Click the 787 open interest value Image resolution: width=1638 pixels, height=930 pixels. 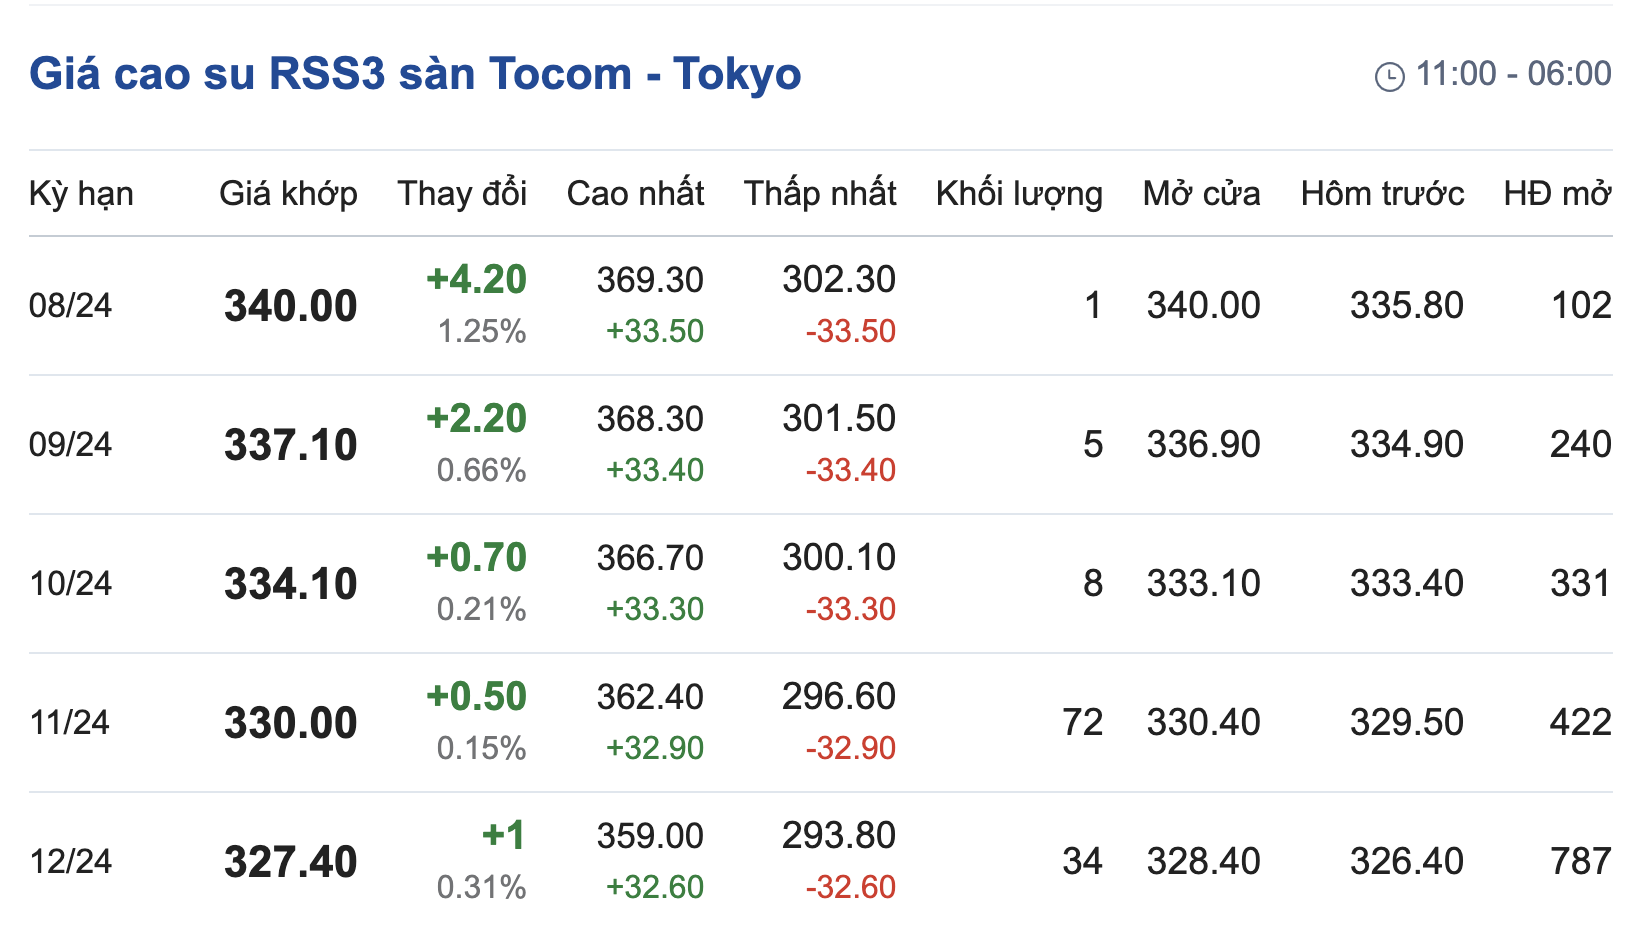coord(1580,861)
